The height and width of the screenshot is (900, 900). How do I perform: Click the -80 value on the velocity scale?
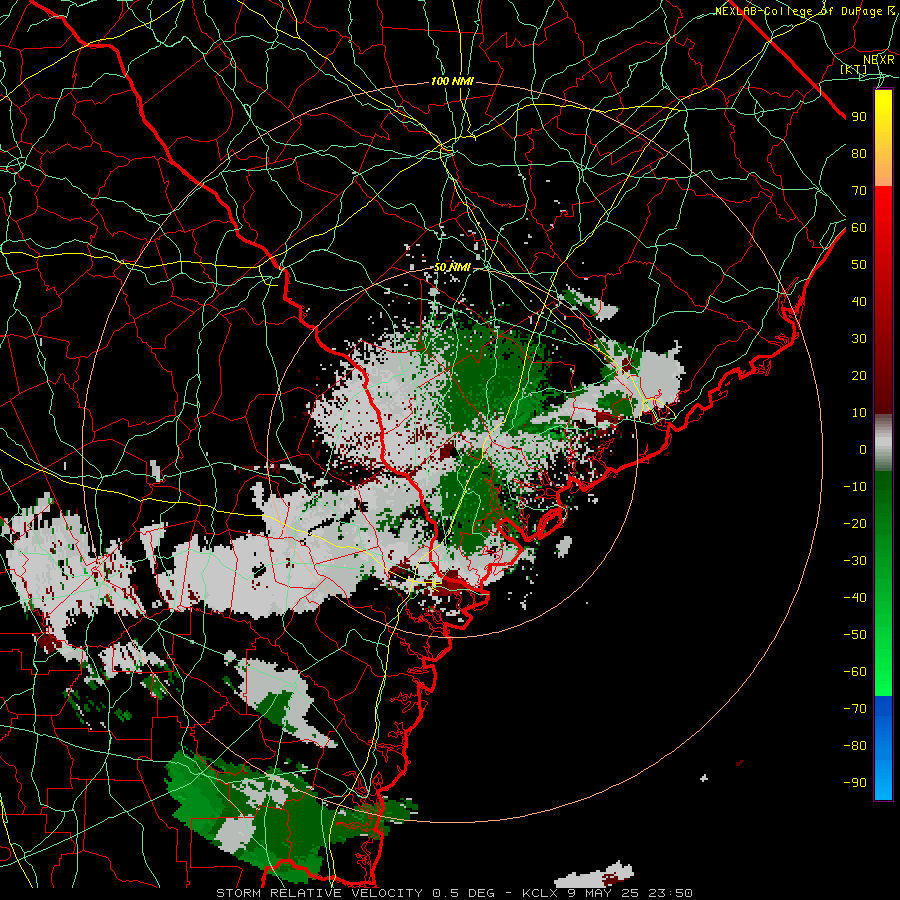coord(855,746)
